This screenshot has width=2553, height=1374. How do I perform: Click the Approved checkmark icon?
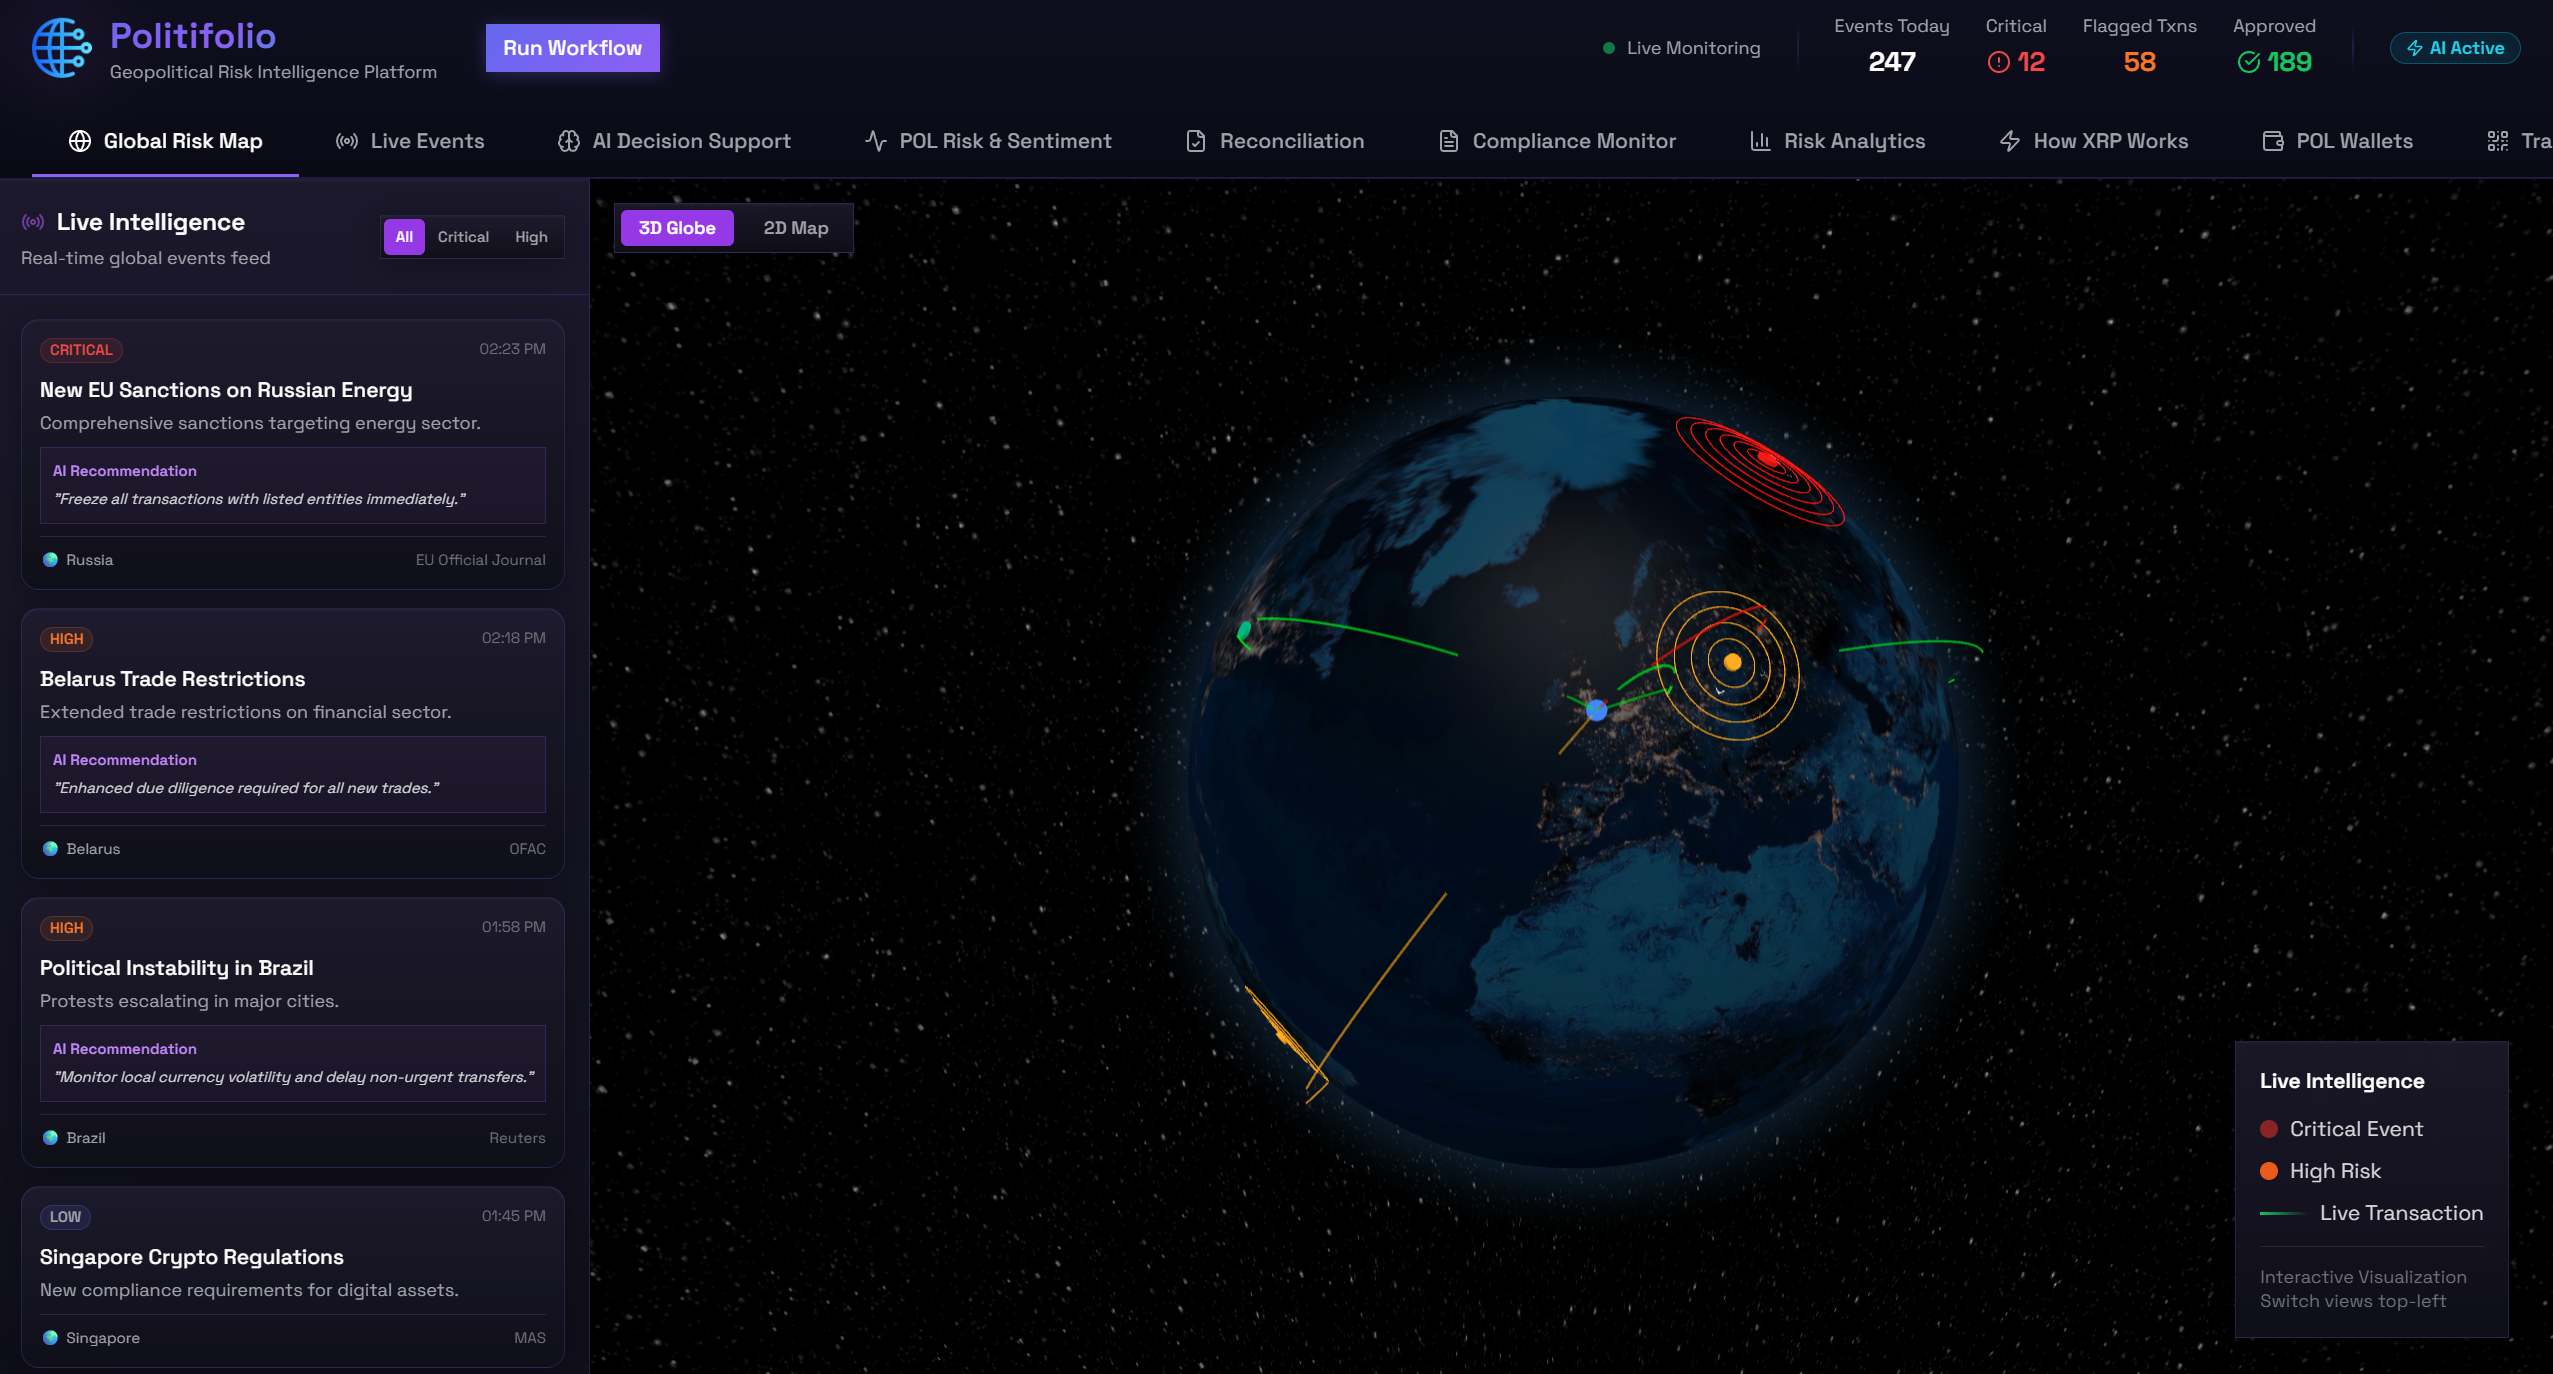[2248, 62]
